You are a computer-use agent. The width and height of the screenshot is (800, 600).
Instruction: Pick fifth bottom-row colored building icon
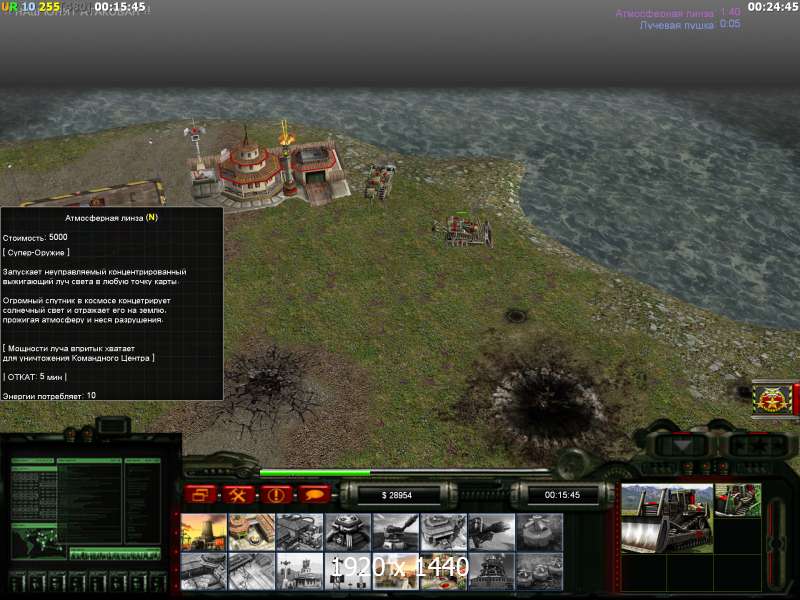tap(395, 571)
